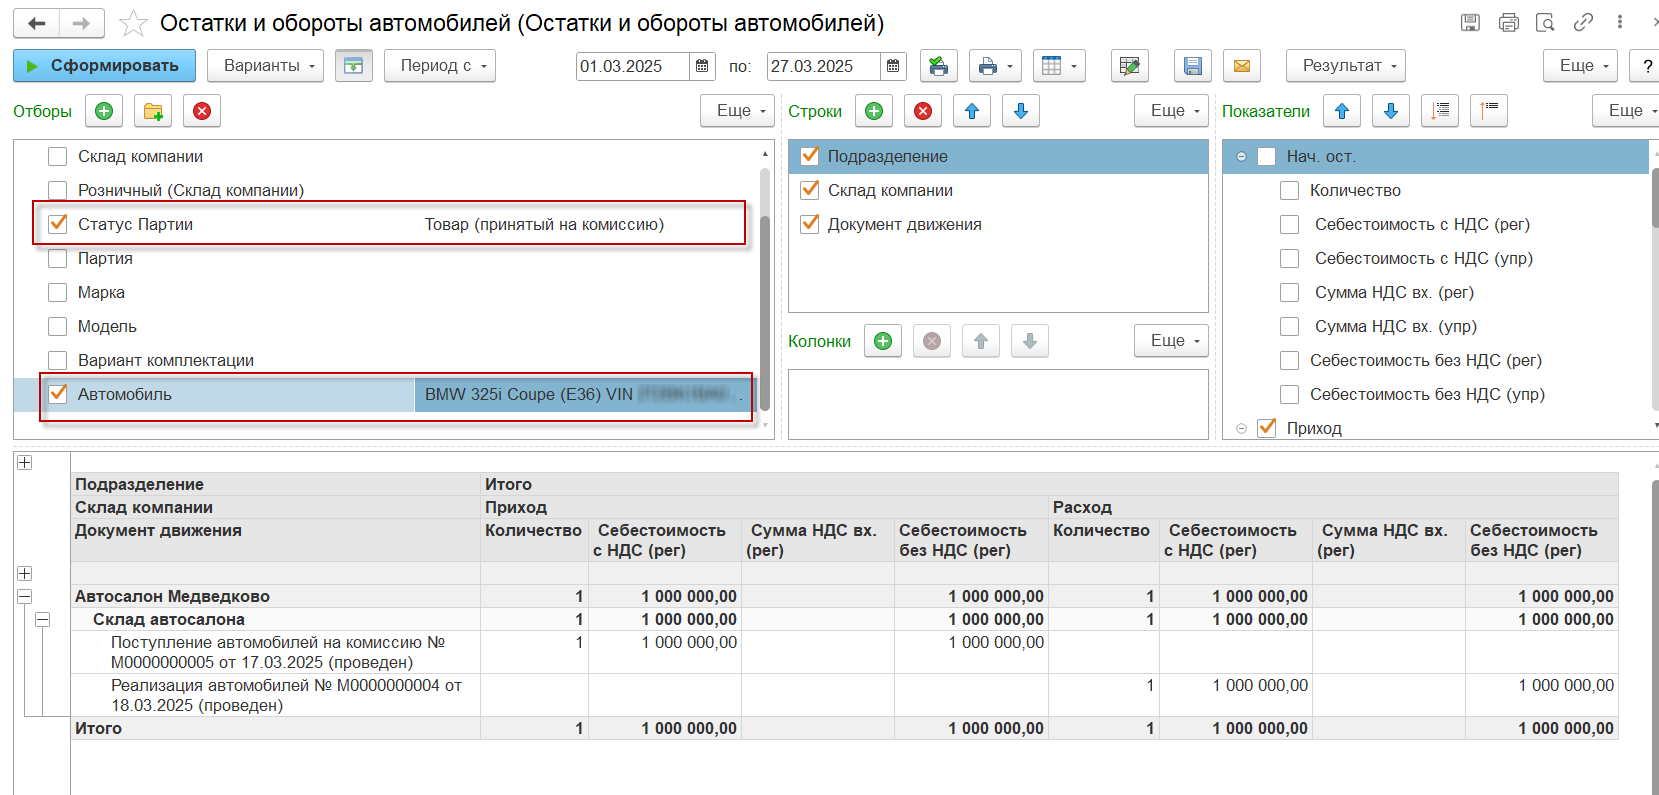1659x795 pixels.
Task: Open Еще menu in main toolbar
Action: 1581,66
